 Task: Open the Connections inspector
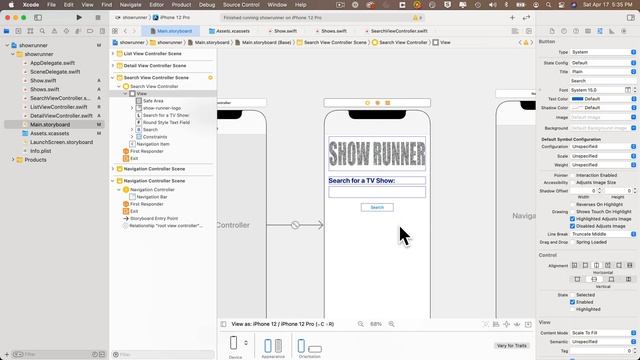click(624, 31)
